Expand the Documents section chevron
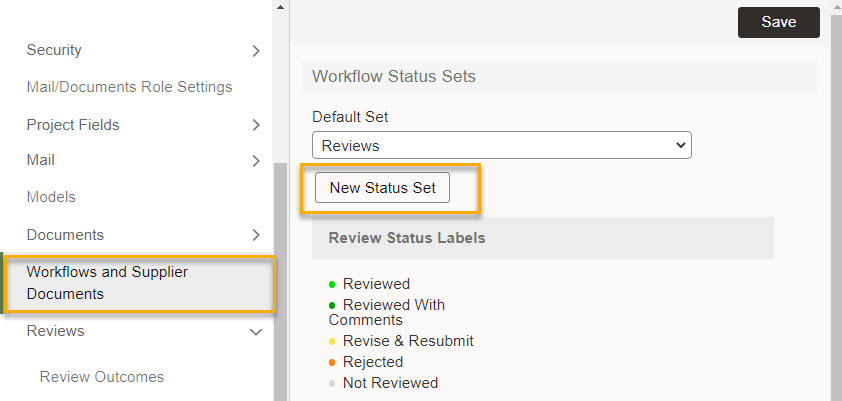 pyautogui.click(x=256, y=235)
